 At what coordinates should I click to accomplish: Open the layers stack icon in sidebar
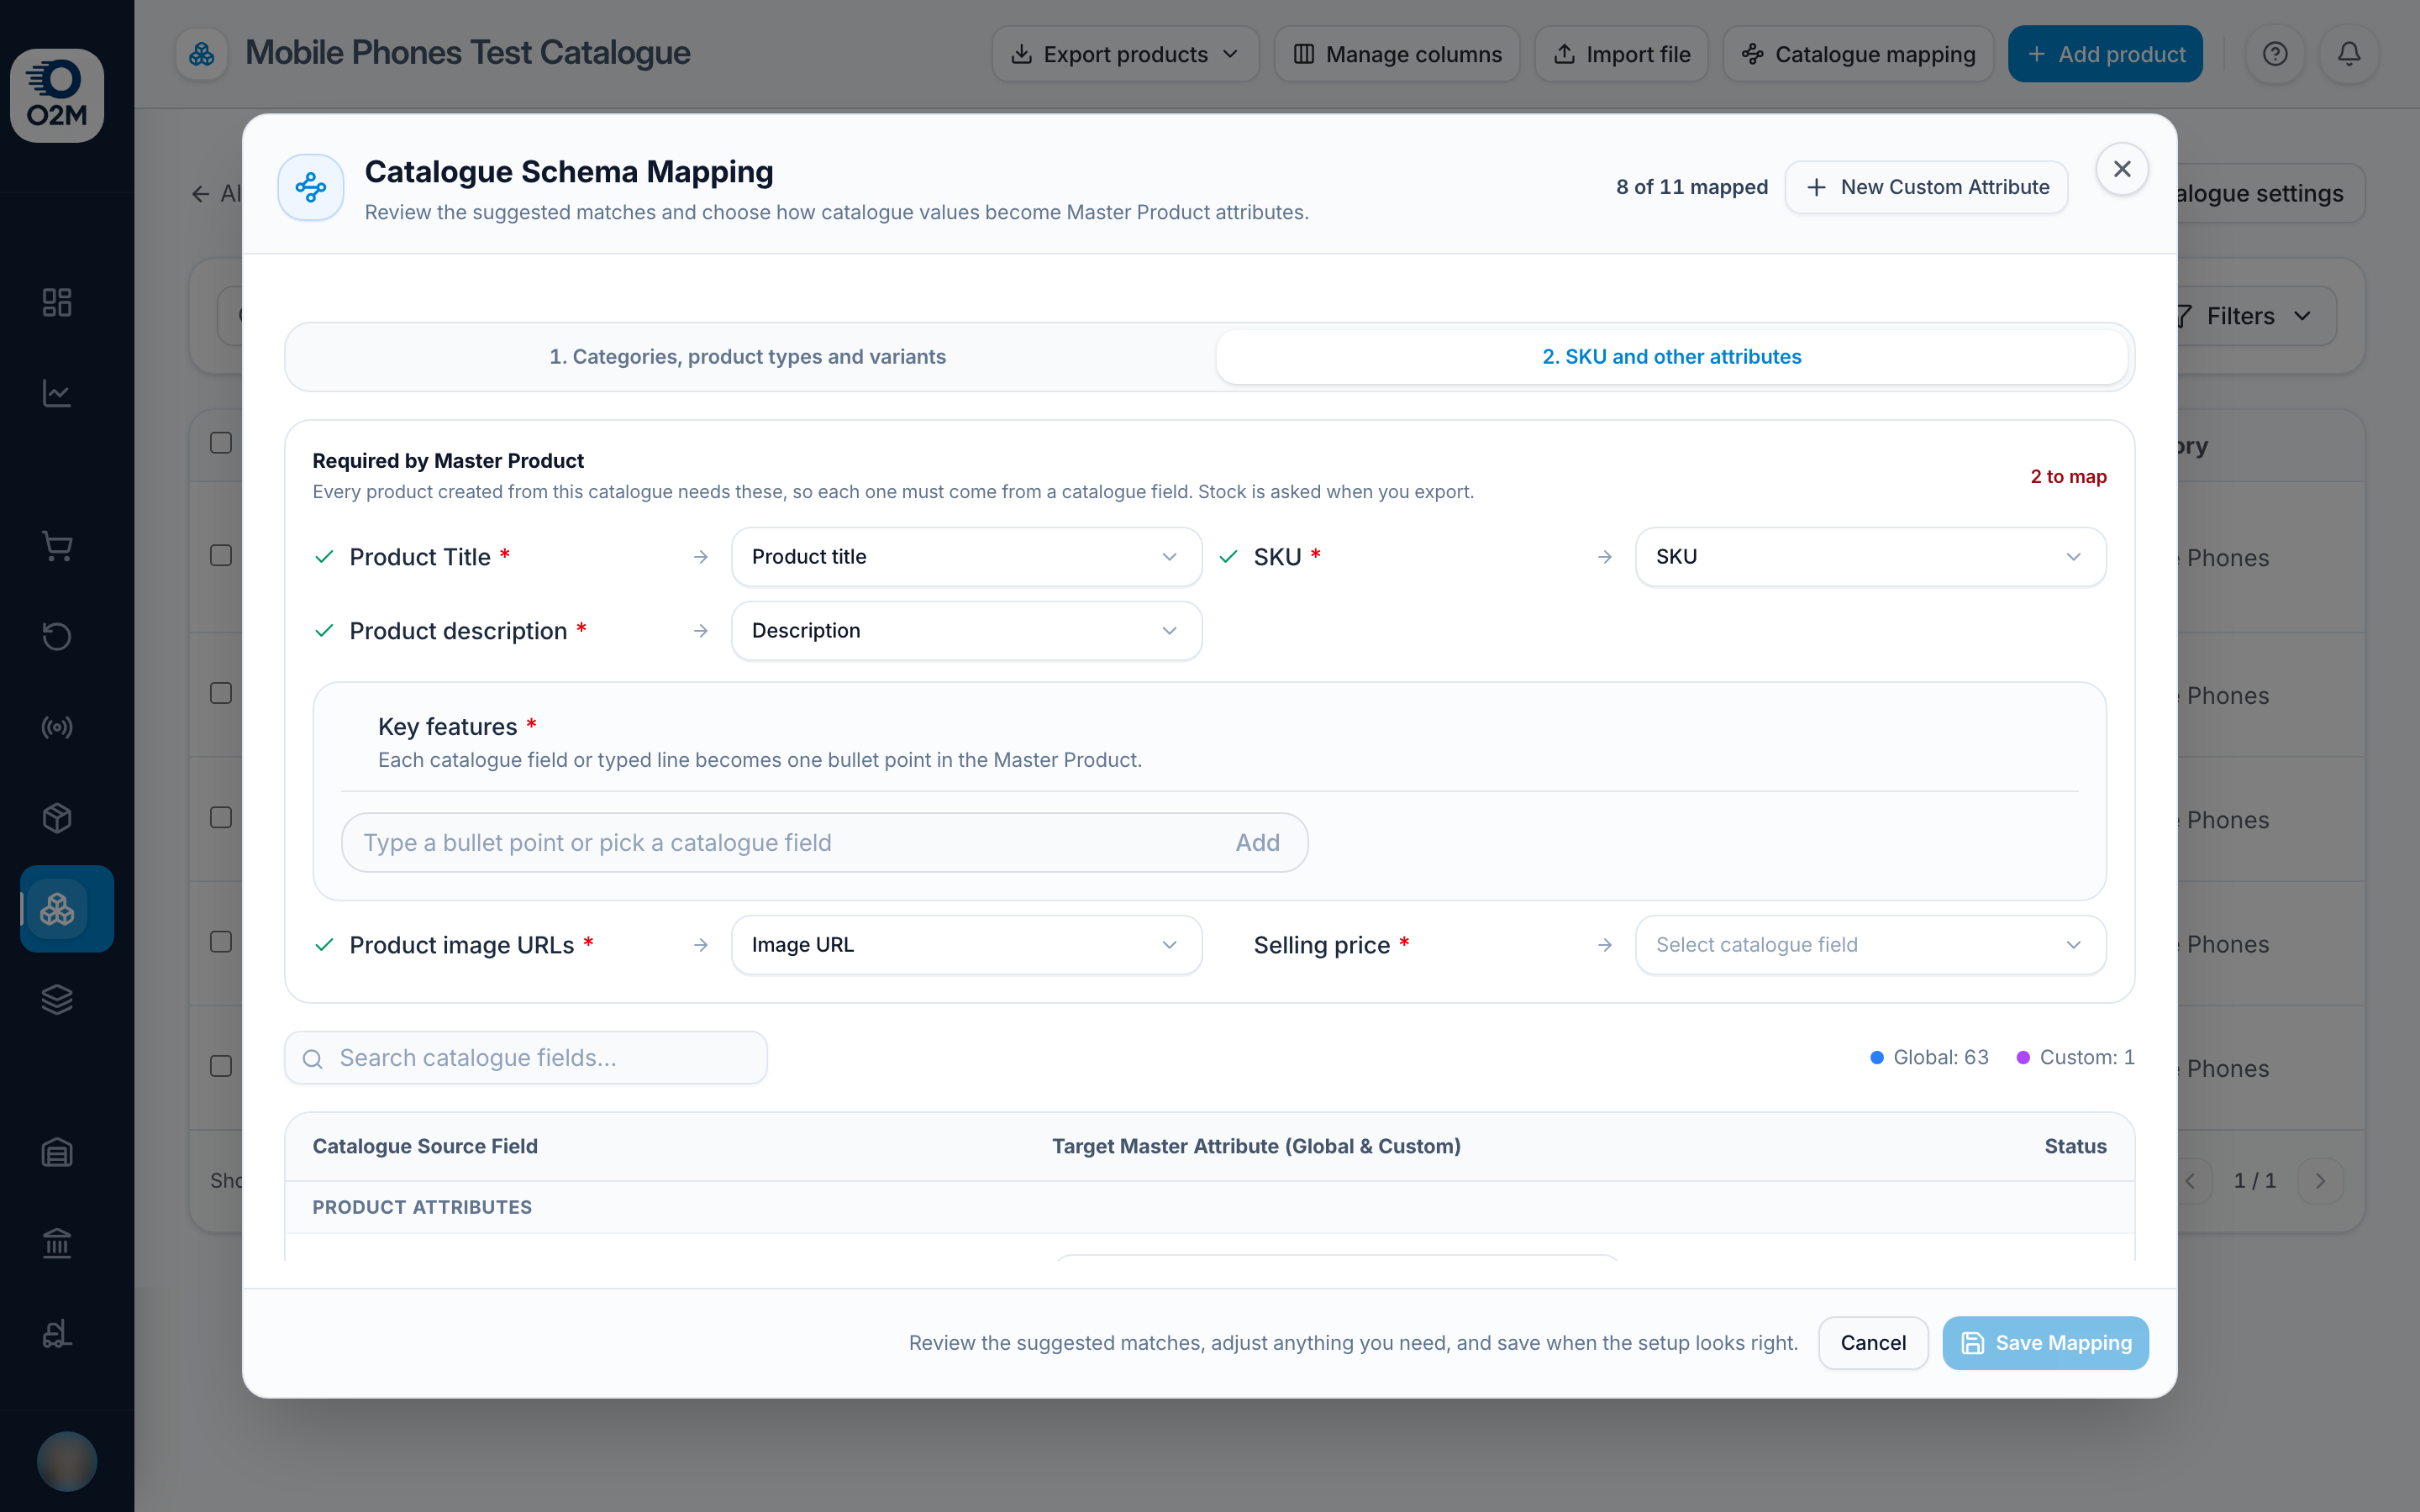[57, 999]
